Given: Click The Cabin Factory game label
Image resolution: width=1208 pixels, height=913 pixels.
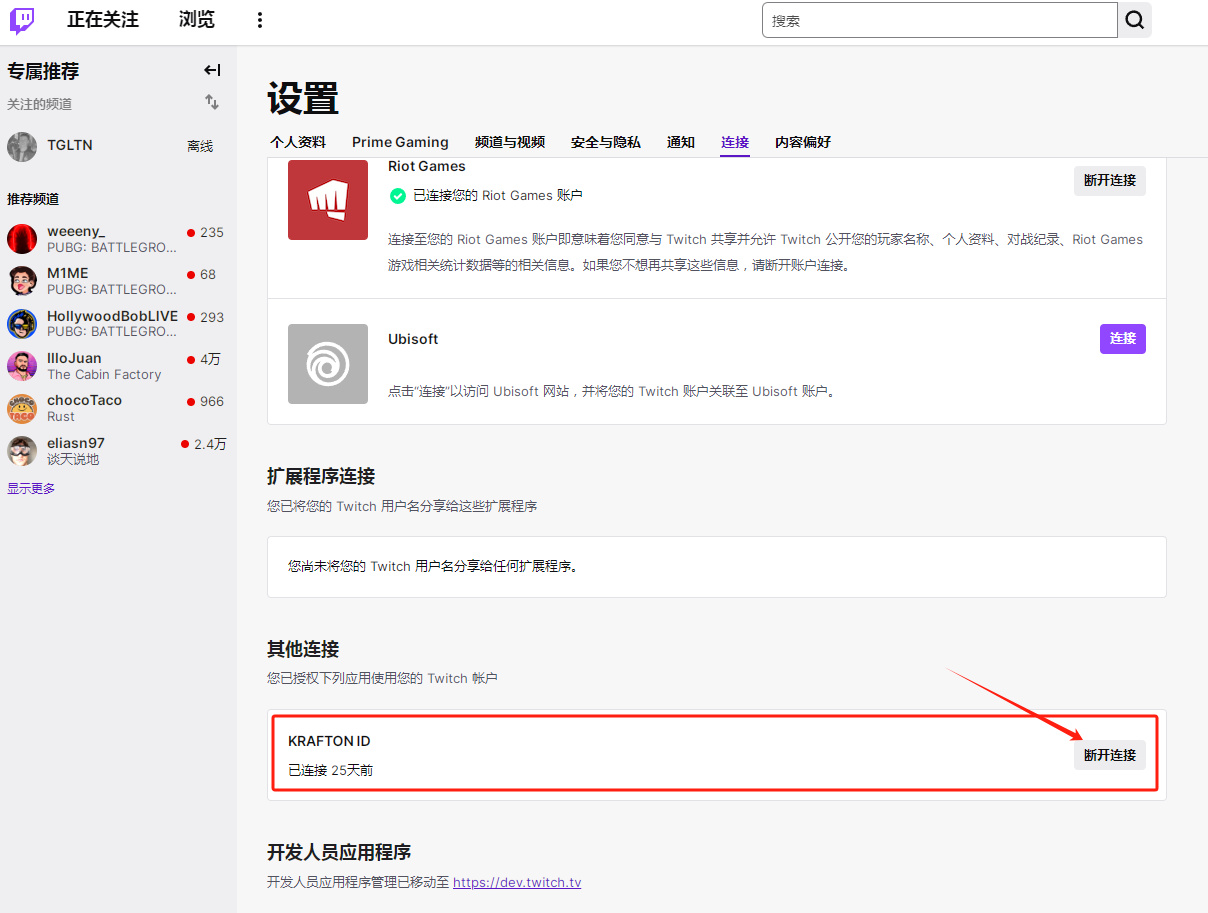Looking at the screenshot, I should click(104, 375).
